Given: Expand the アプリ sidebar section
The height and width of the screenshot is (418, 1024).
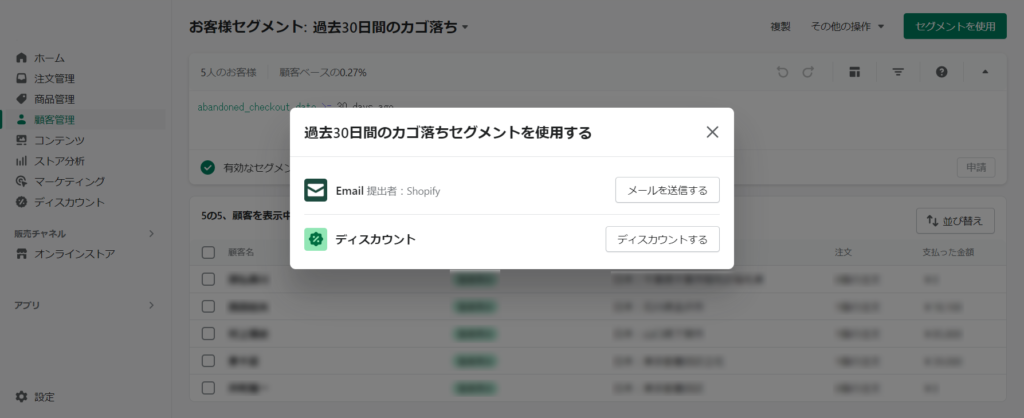Looking at the screenshot, I should coord(151,305).
